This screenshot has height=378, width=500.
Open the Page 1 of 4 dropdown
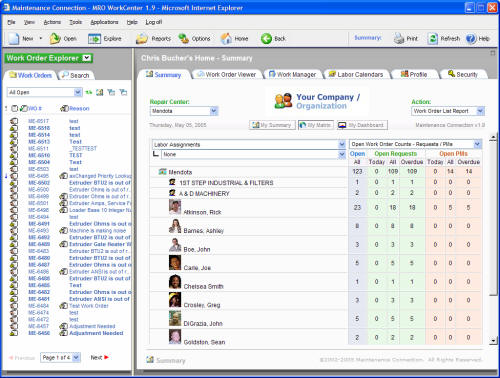pyautogui.click(x=76, y=358)
